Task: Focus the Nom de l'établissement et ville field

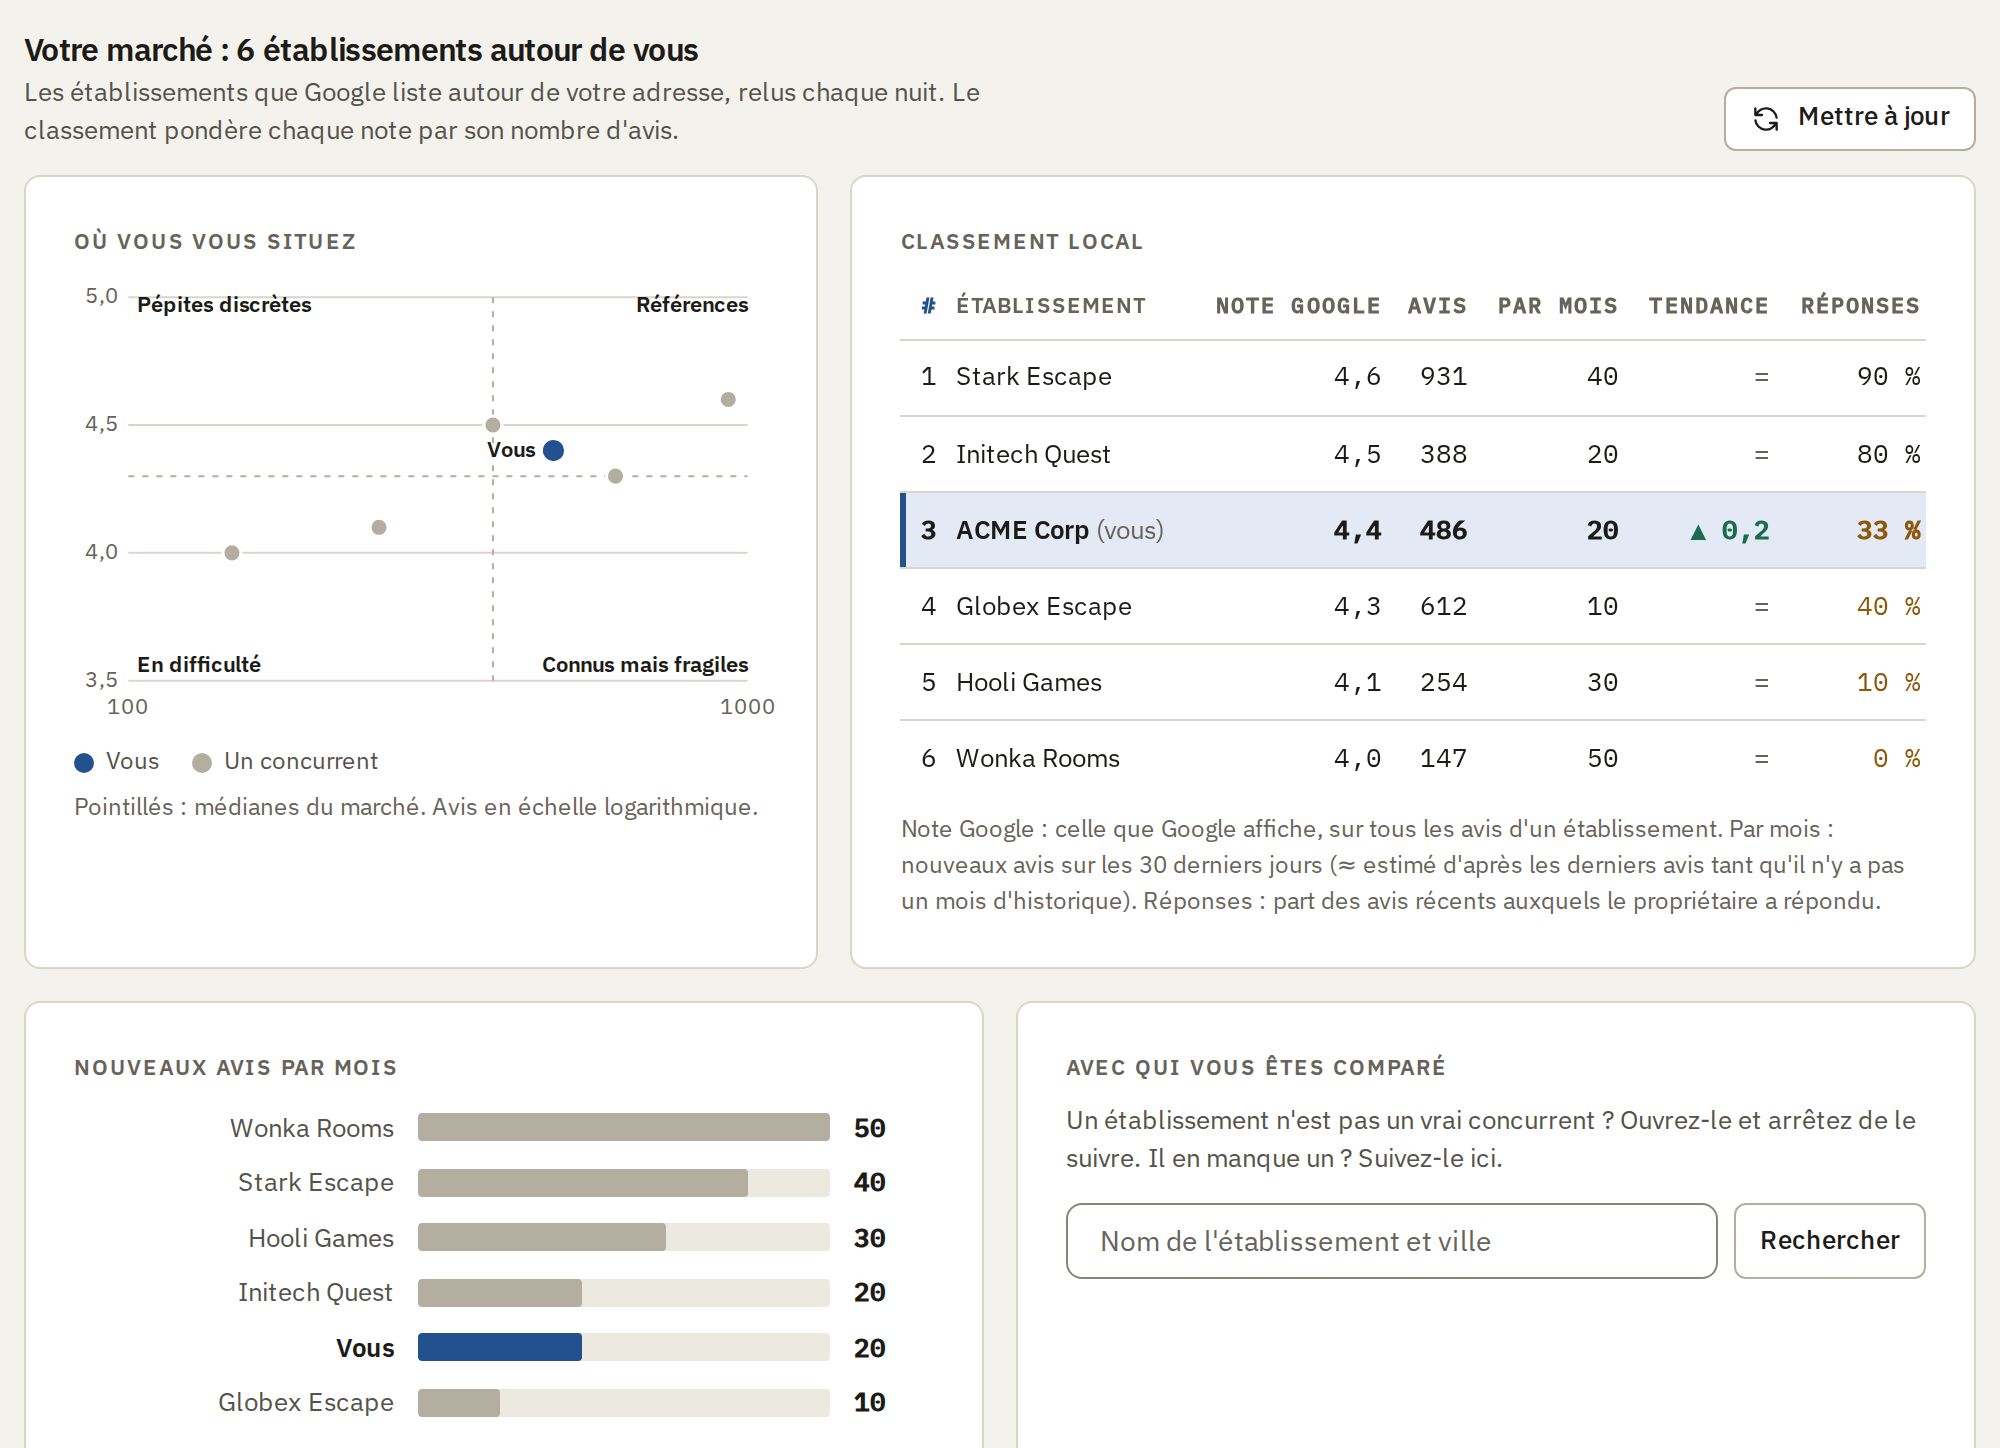Action: (1391, 1240)
